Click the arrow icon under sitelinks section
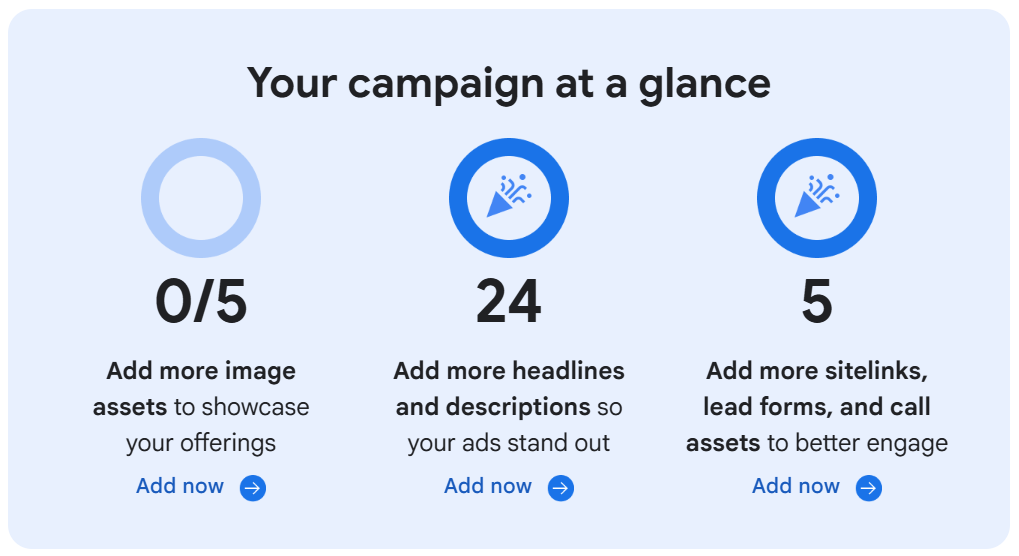 pos(869,488)
